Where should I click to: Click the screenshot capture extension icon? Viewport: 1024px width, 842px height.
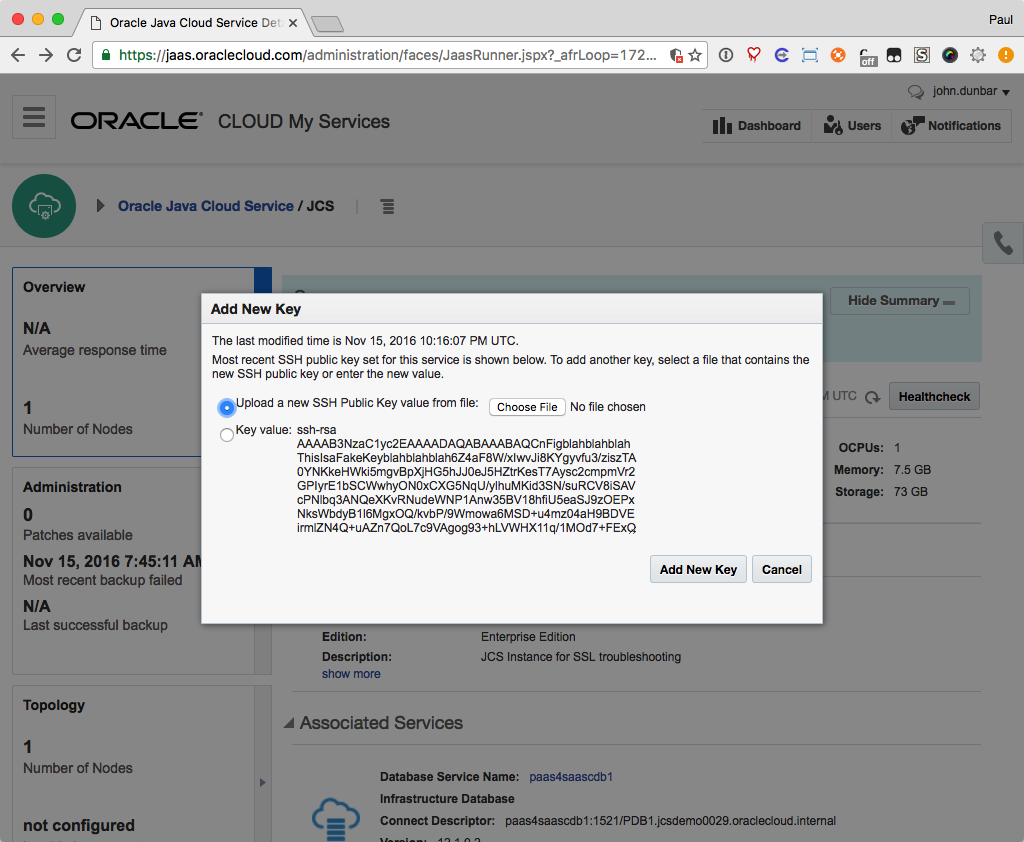tap(810, 56)
